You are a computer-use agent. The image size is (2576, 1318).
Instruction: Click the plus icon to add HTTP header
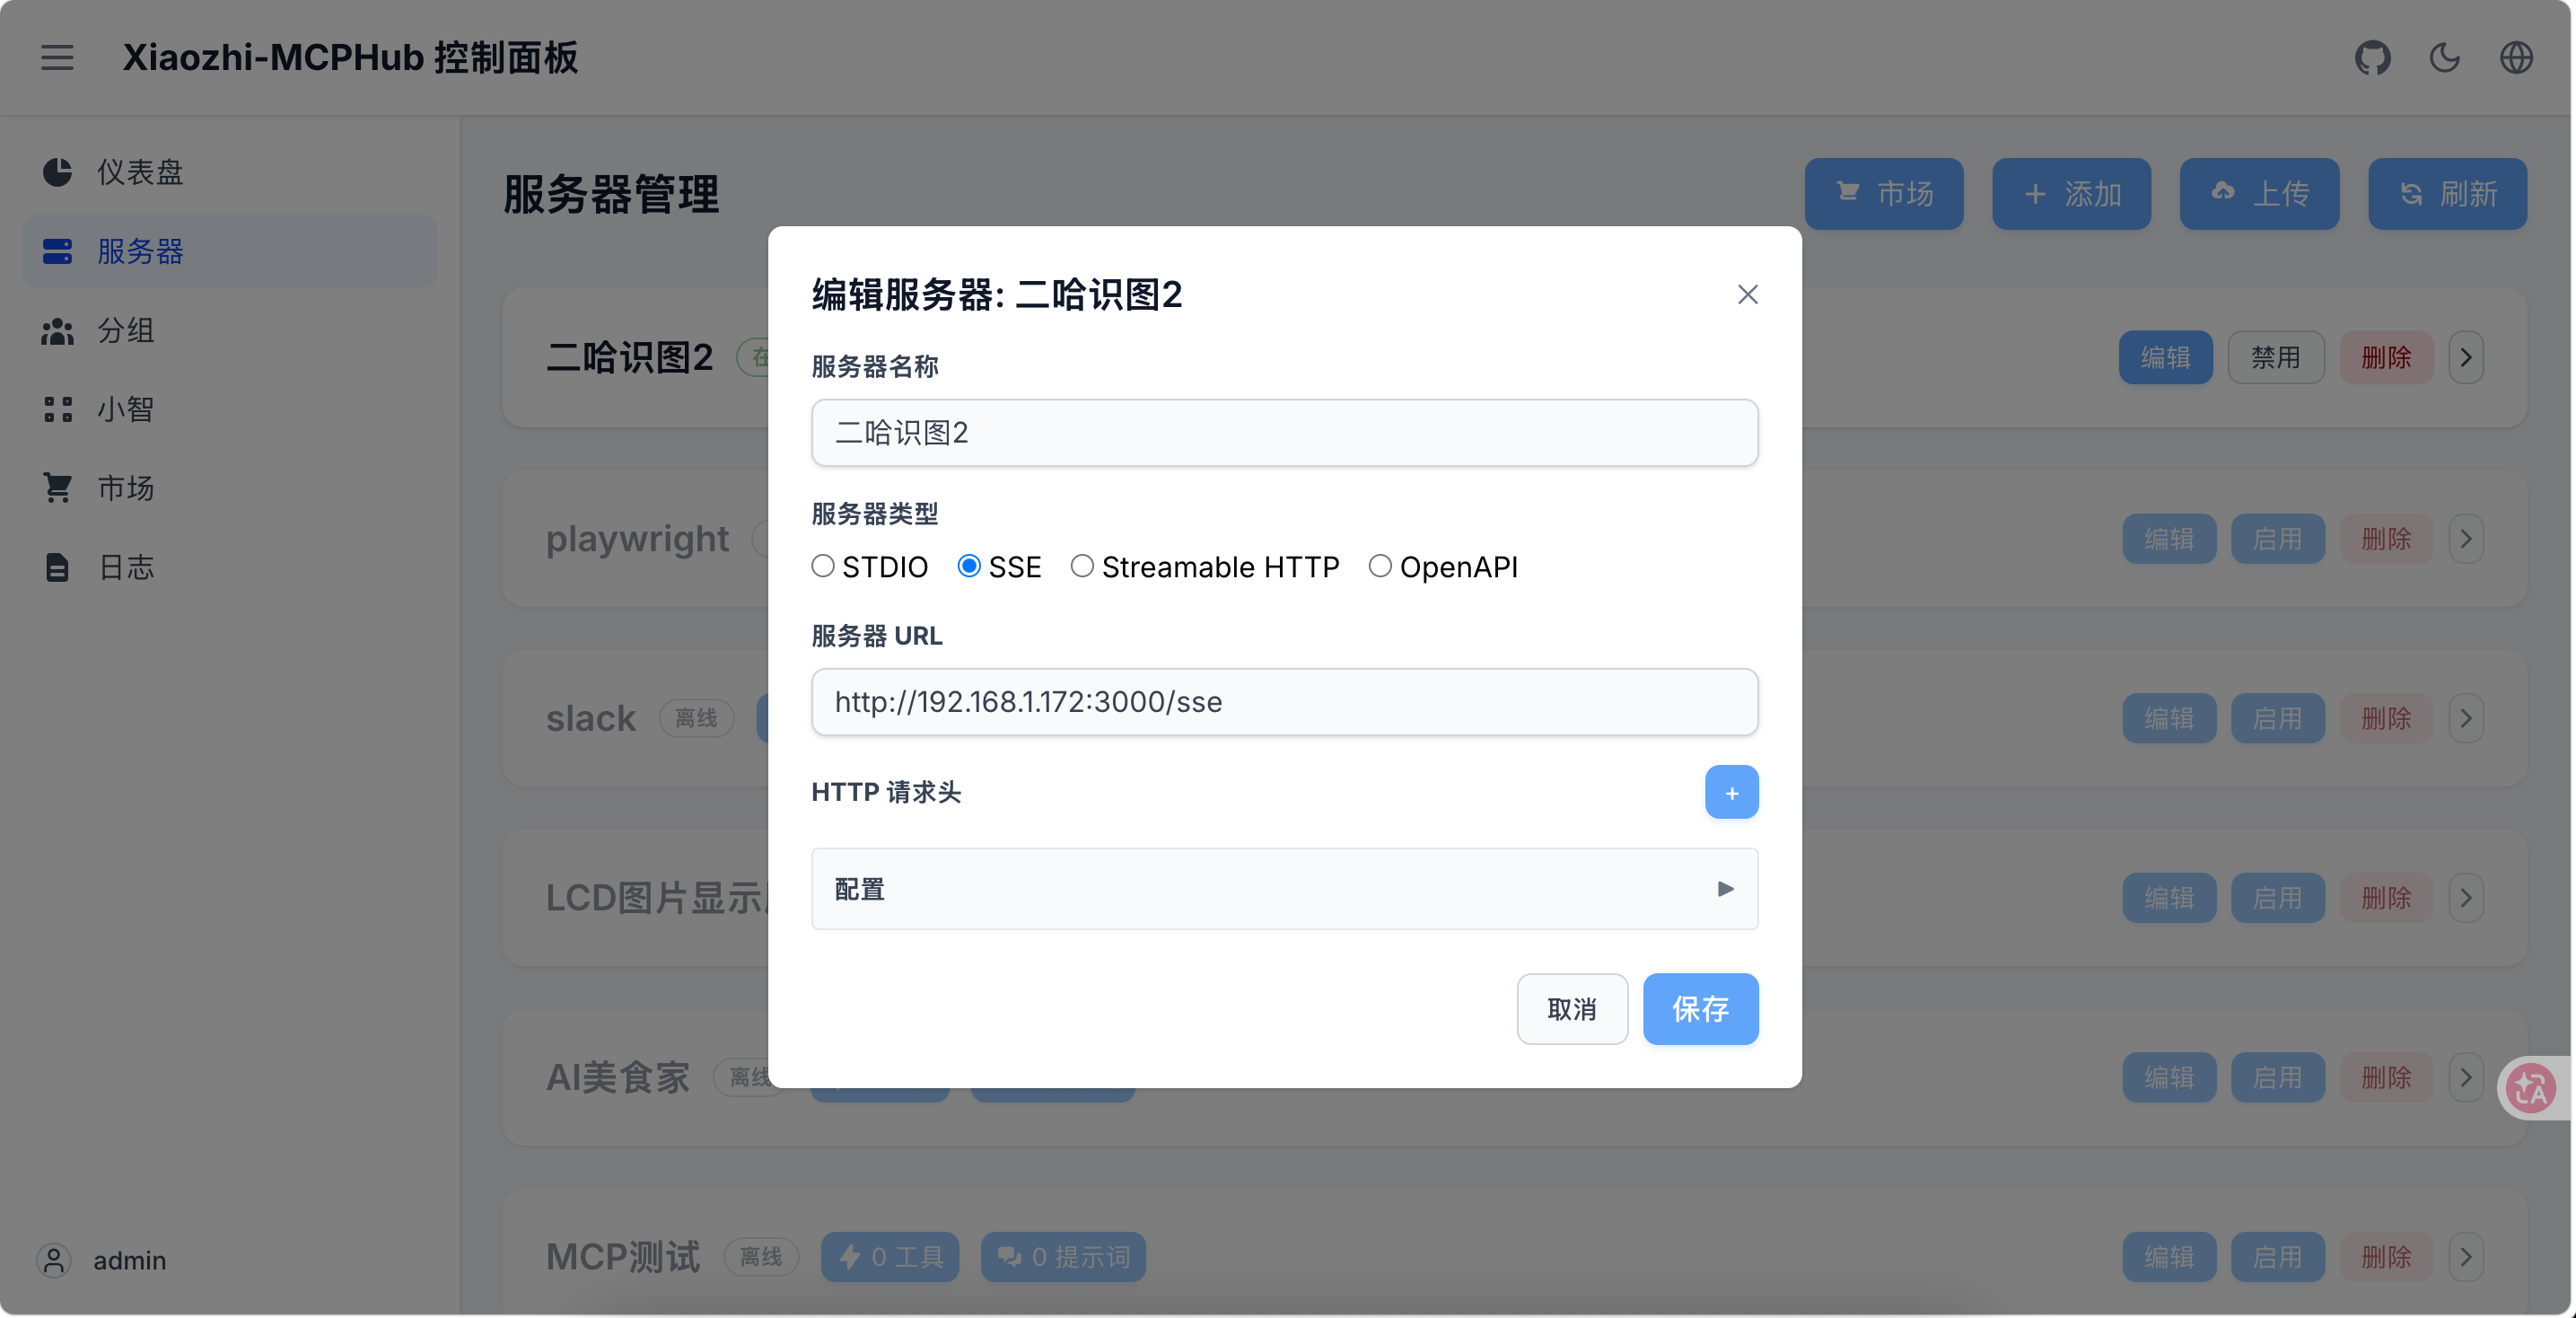1731,792
